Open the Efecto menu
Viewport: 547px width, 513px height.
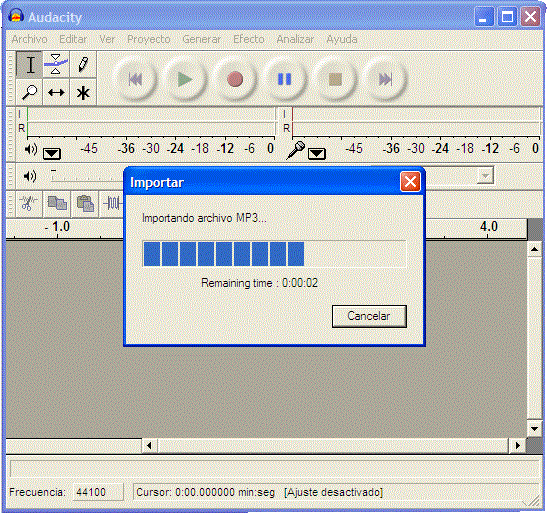click(x=249, y=39)
